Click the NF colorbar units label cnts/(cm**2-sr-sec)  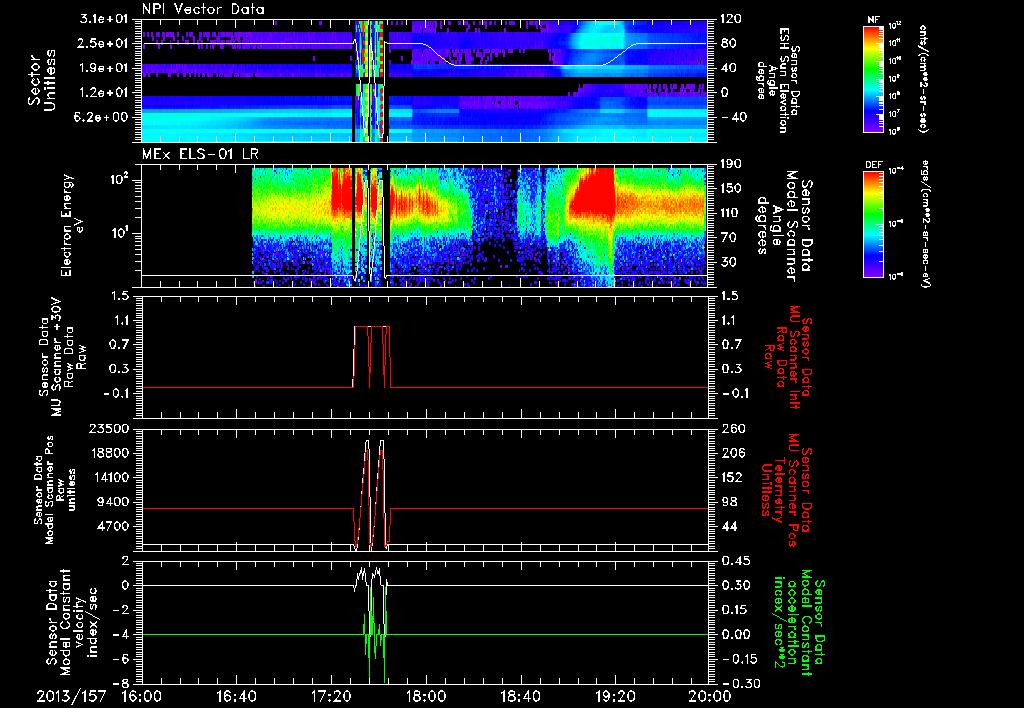[x=923, y=79]
